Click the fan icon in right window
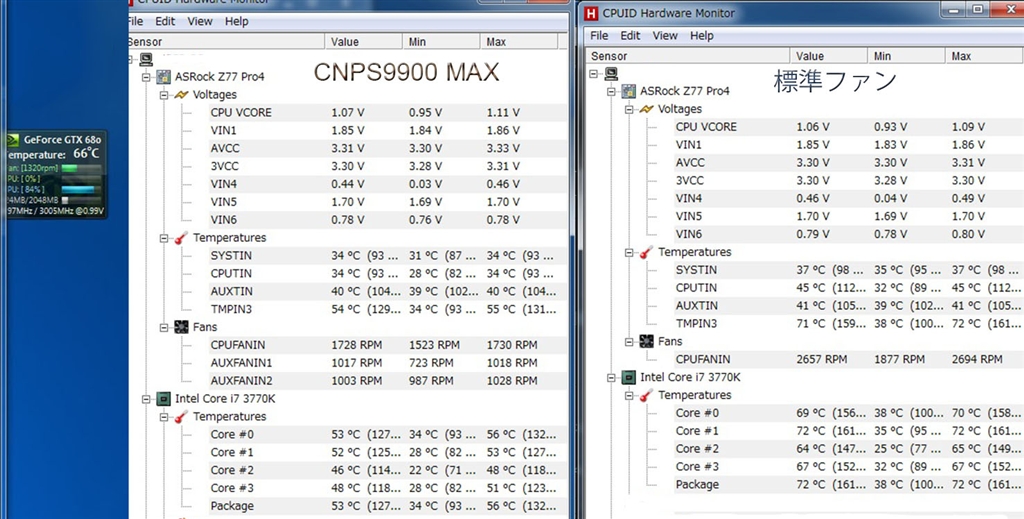The height and width of the screenshot is (519, 1024). pos(646,342)
